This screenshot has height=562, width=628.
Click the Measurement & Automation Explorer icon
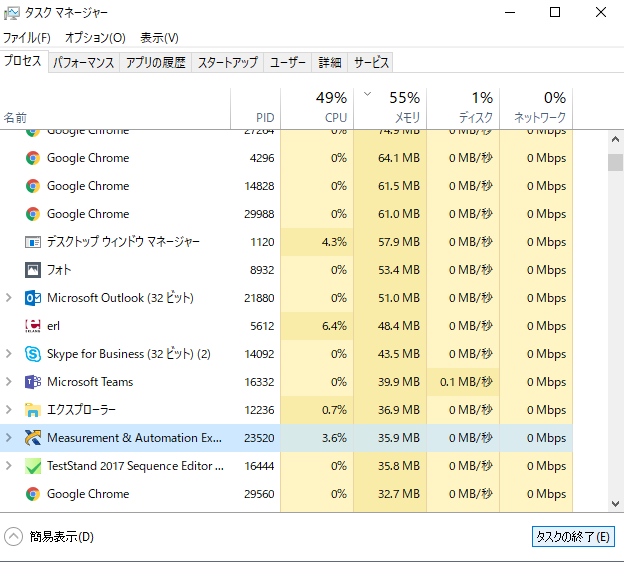pyautogui.click(x=33, y=438)
